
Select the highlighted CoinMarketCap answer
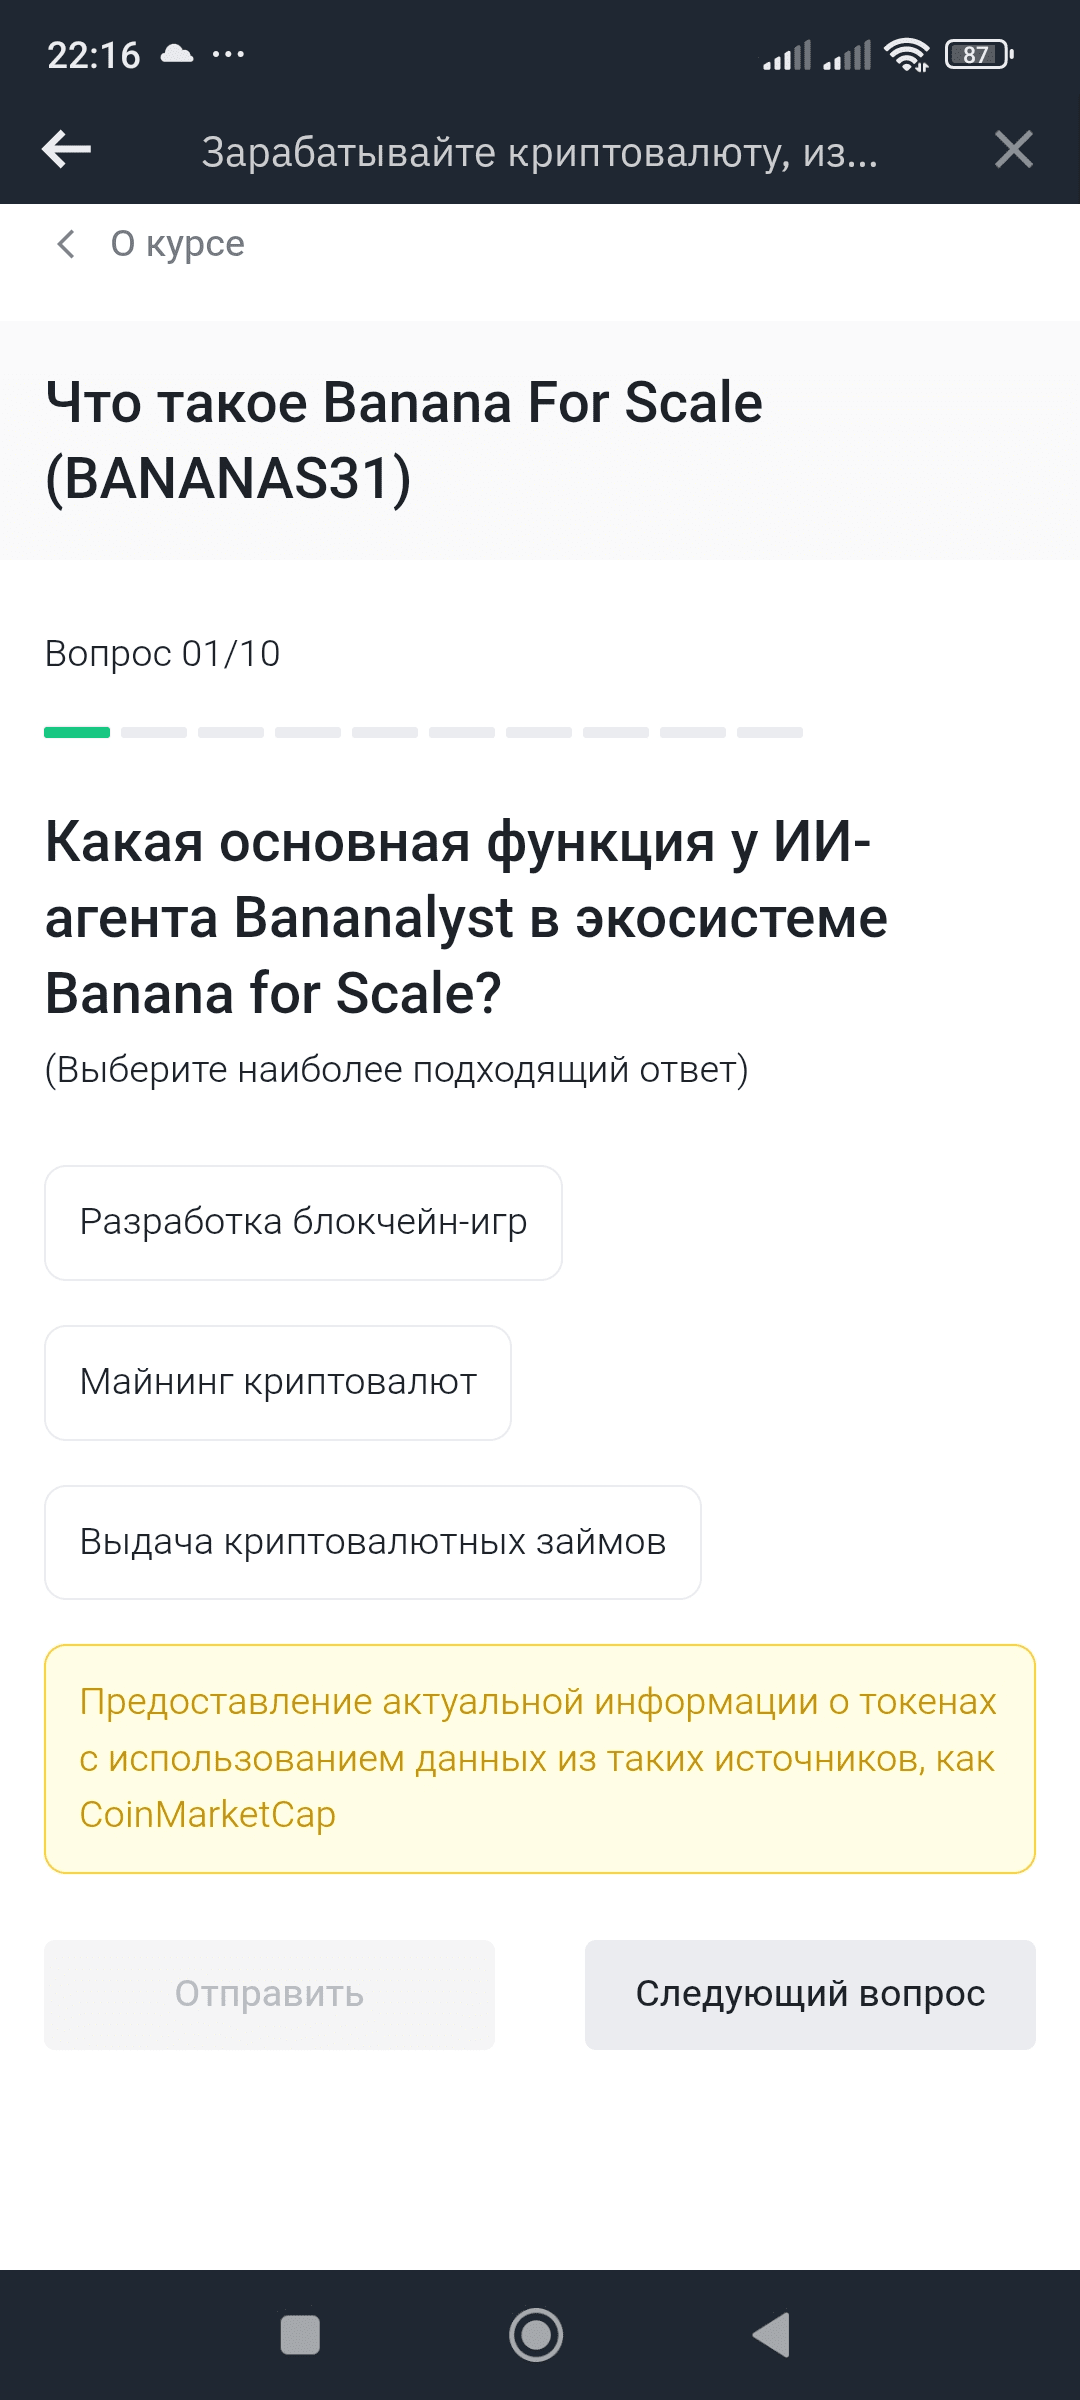click(x=540, y=1758)
